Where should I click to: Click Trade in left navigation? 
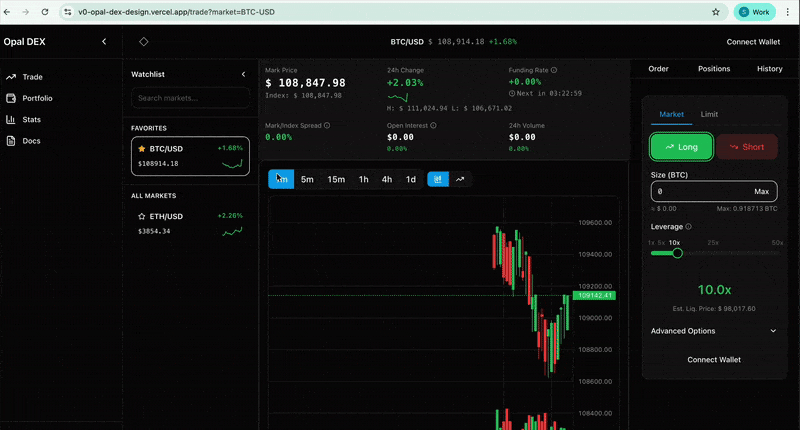pyautogui.click(x=32, y=77)
